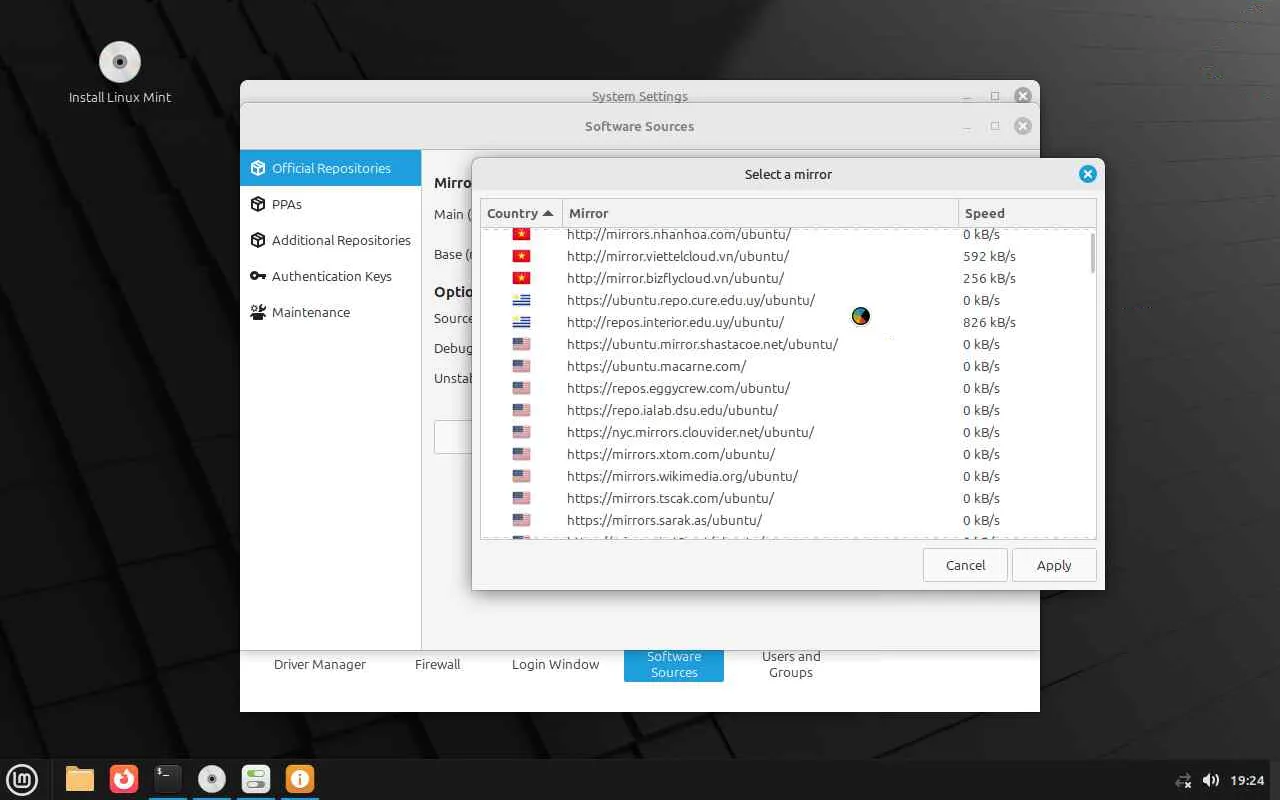Click the Vietnam flag beside mirrors.nhanhoa.com
The width and height of the screenshot is (1280, 800).
tap(521, 234)
